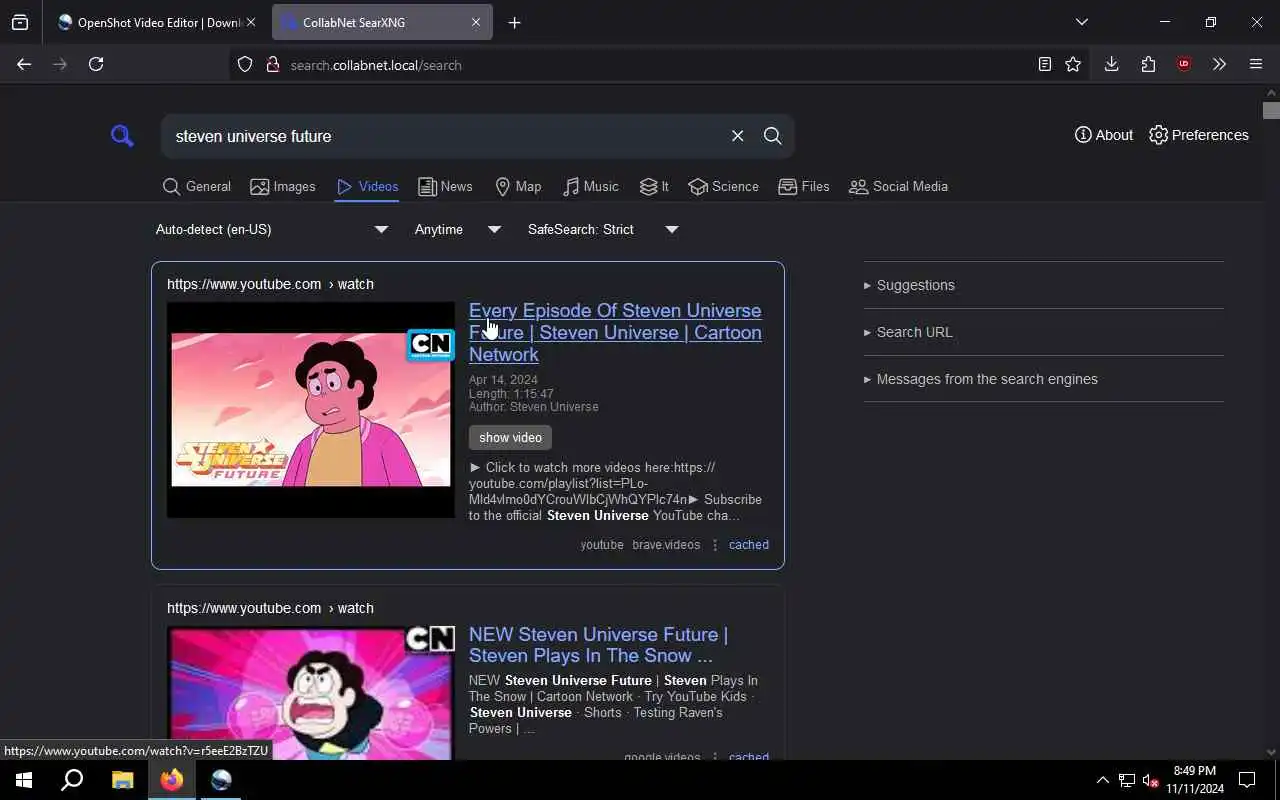Viewport: 1280px width, 800px height.
Task: Open the Firefox View icon
Action: [20, 22]
